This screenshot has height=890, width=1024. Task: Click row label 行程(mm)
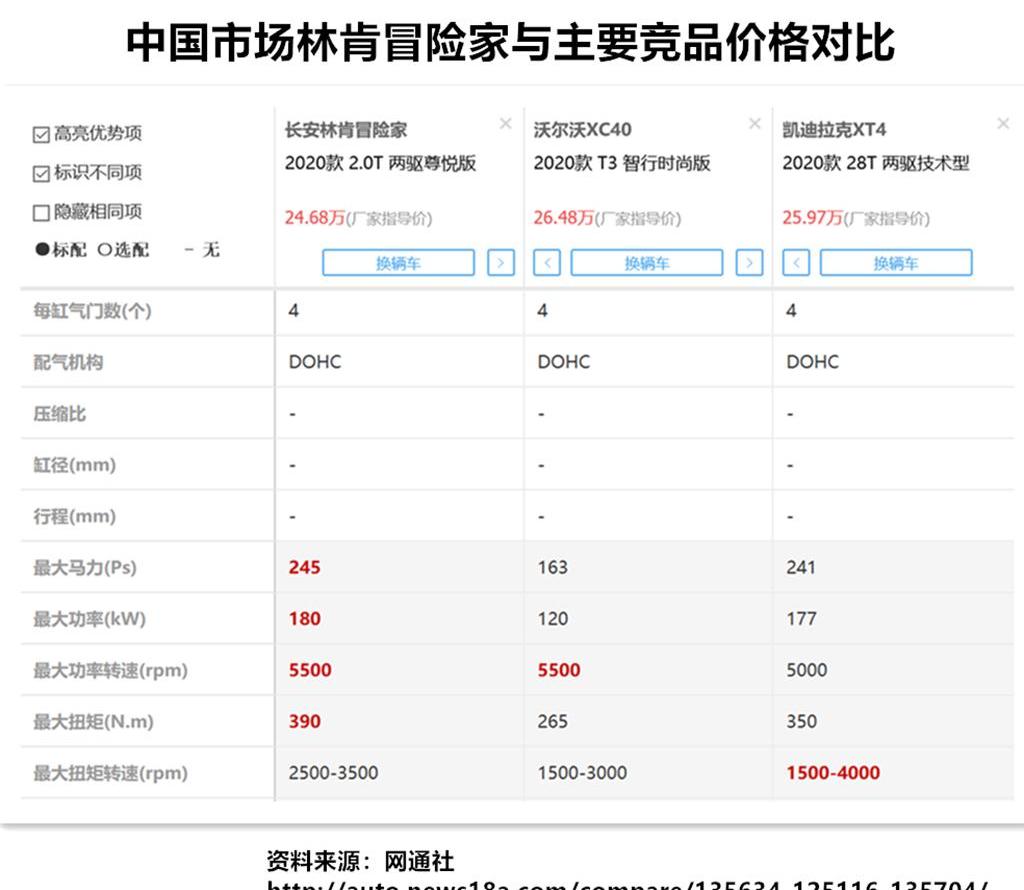click(74, 517)
